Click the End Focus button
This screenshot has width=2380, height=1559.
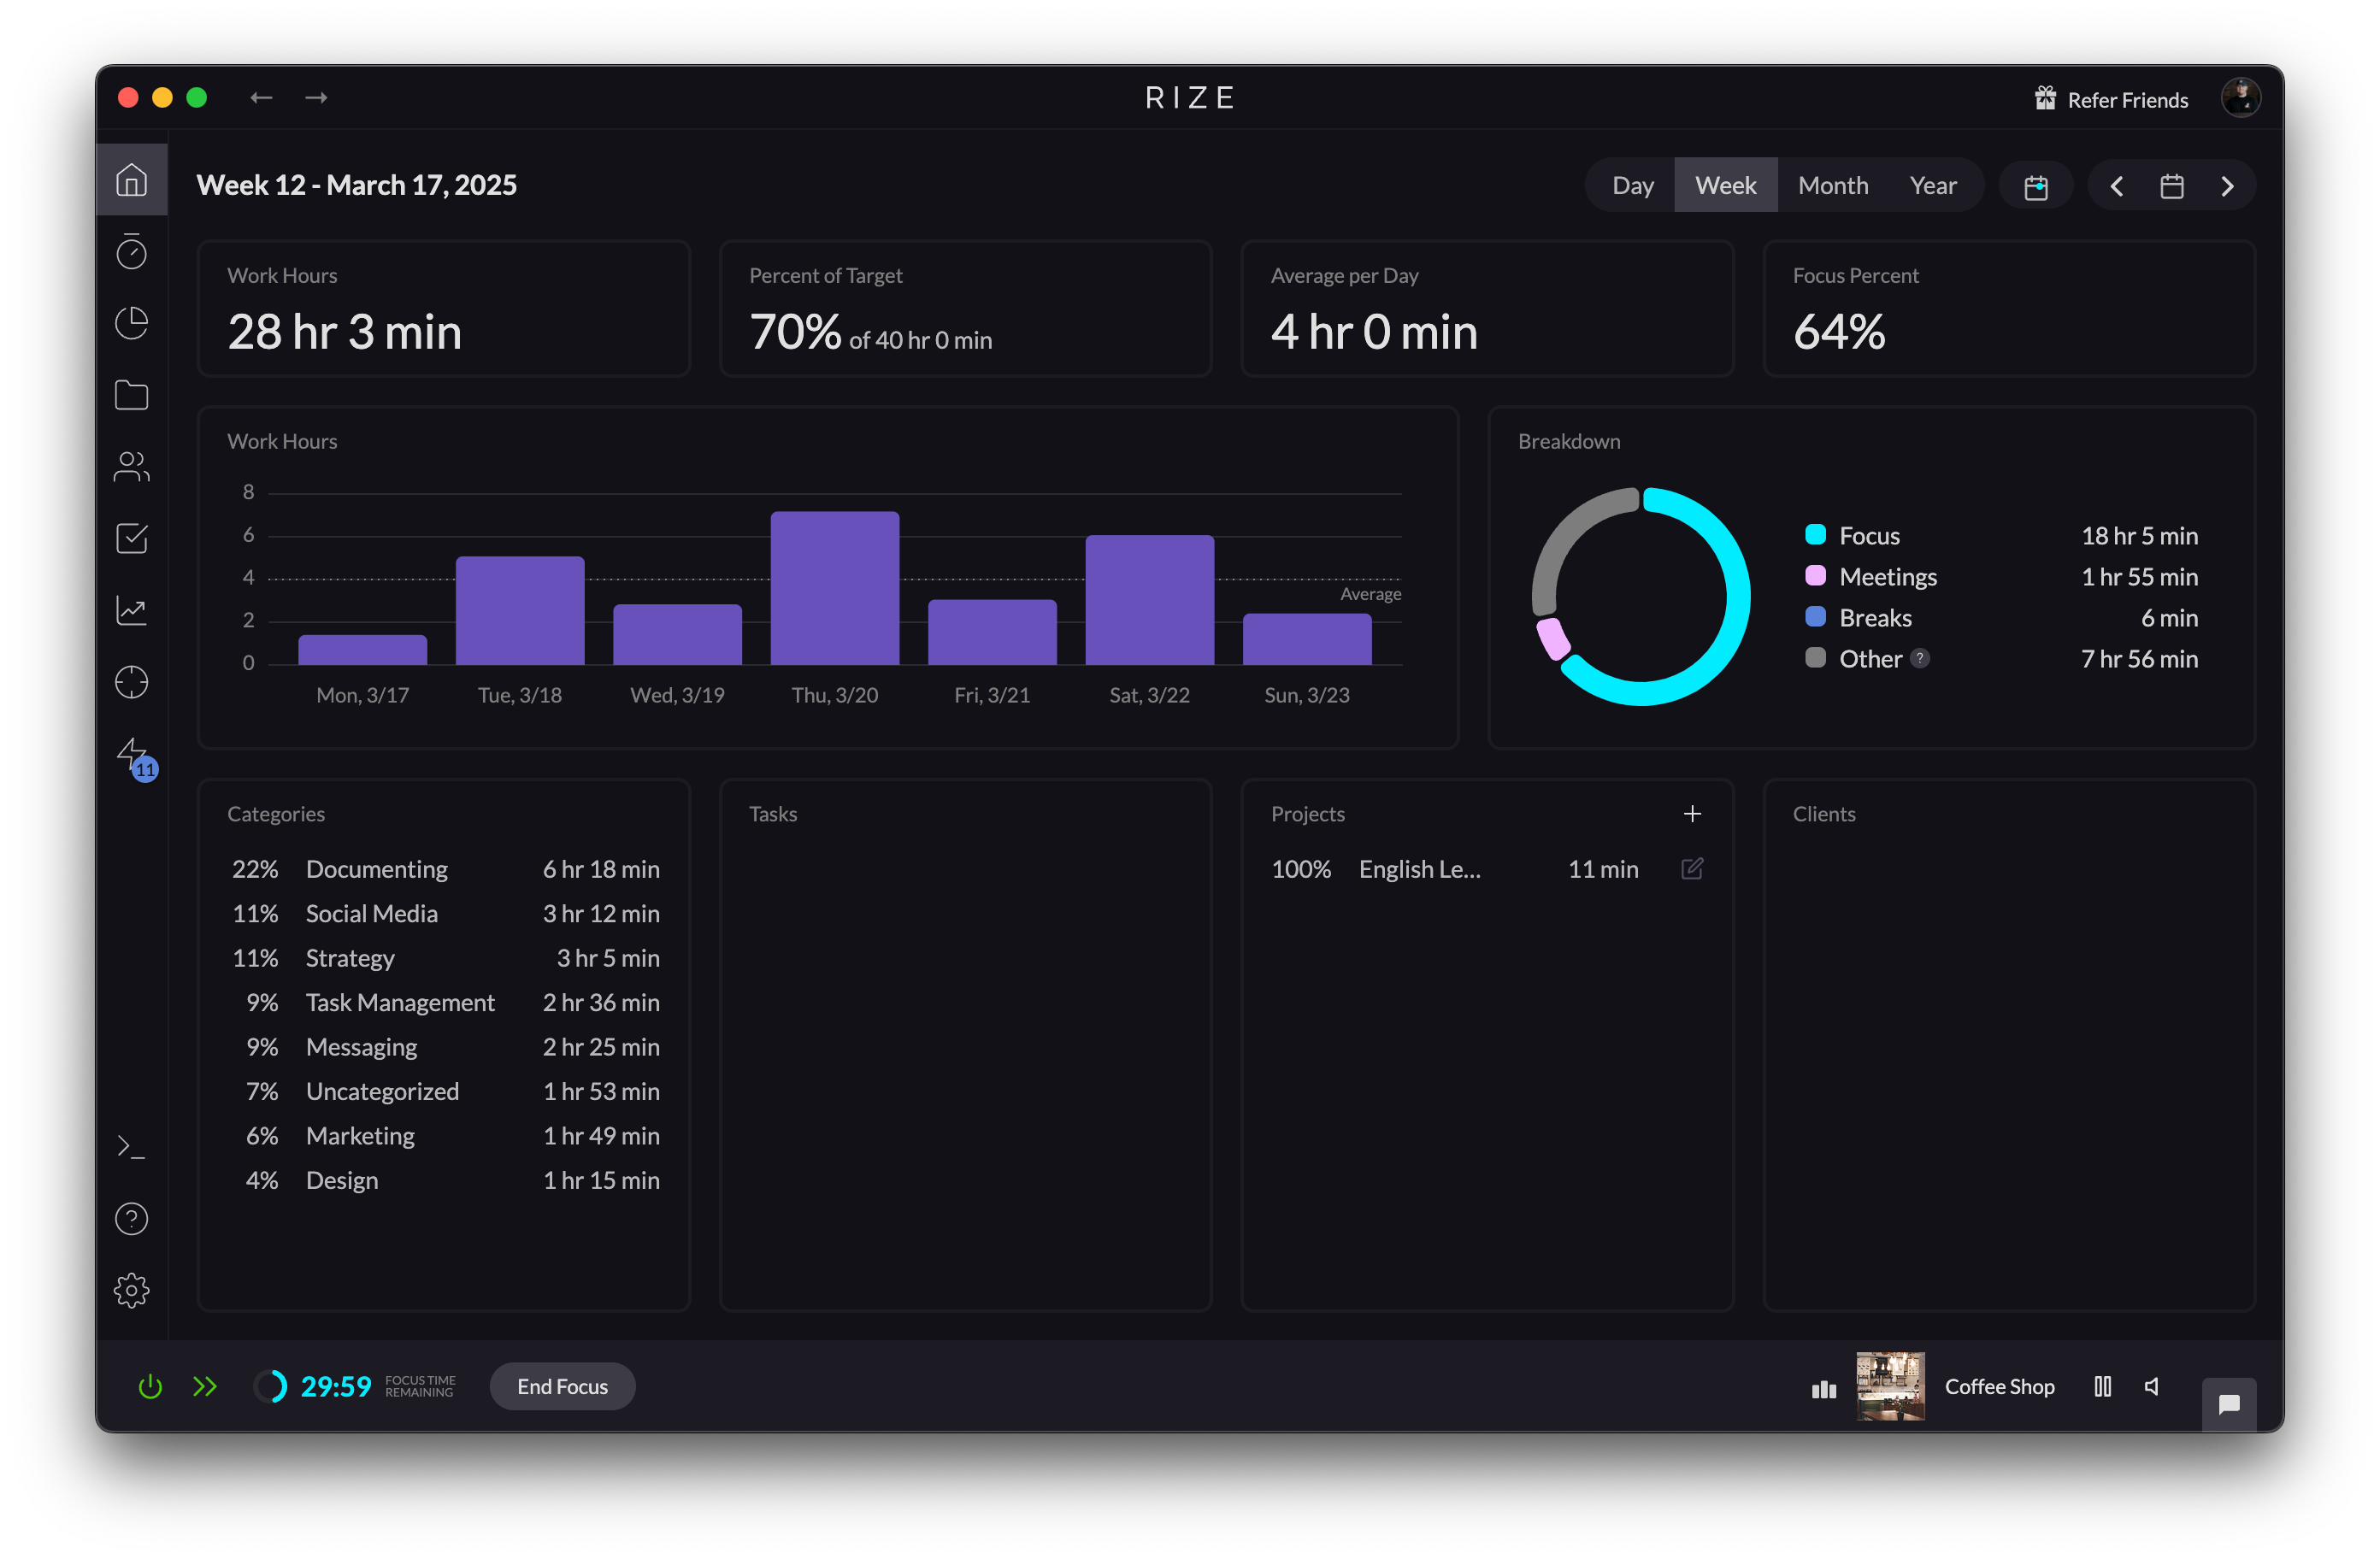pyautogui.click(x=562, y=1386)
